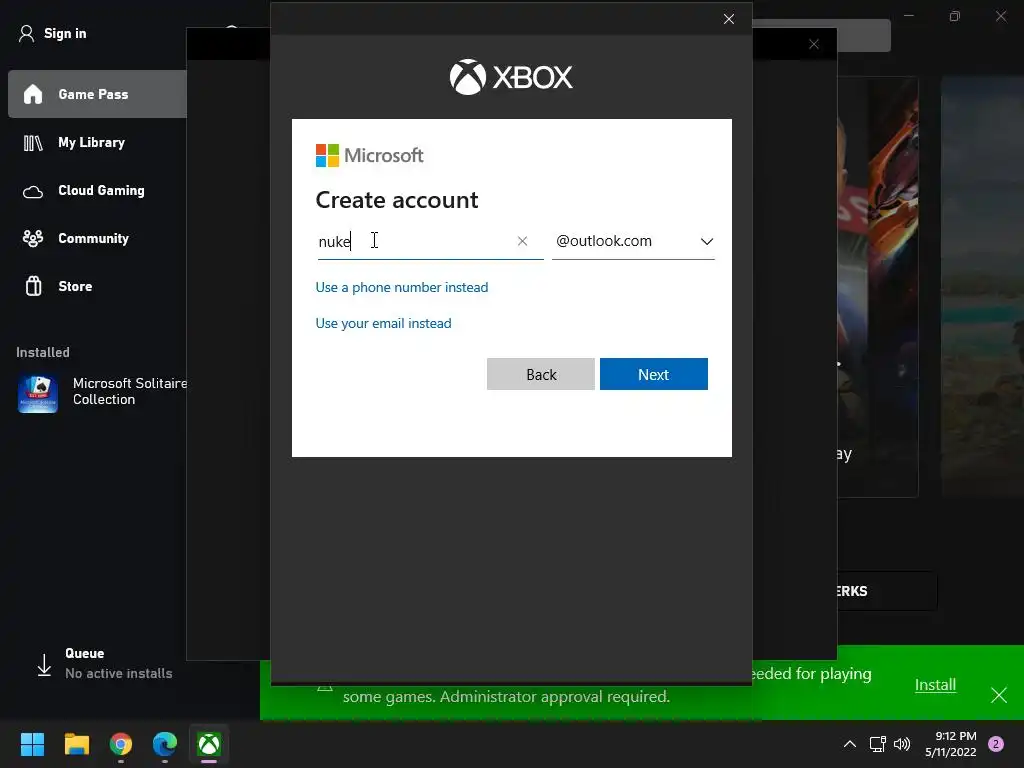
Task: Open Google Chrome from taskbar
Action: (x=121, y=744)
